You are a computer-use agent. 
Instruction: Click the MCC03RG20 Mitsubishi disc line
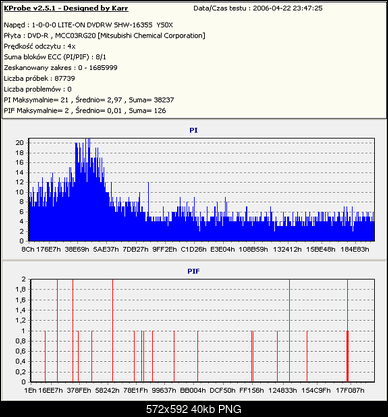click(104, 36)
